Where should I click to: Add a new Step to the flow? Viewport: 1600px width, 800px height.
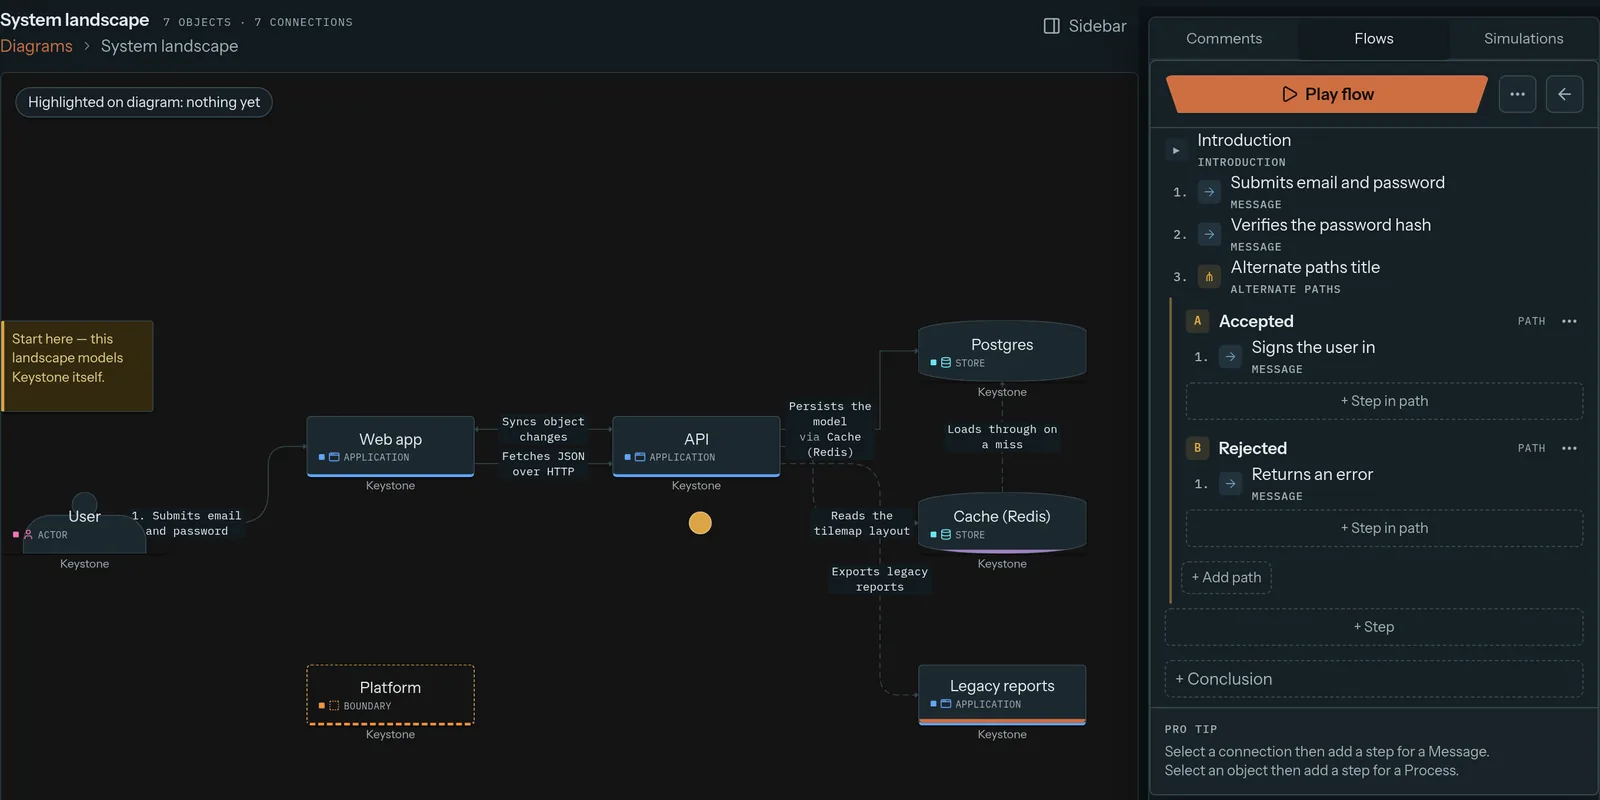coord(1374,627)
